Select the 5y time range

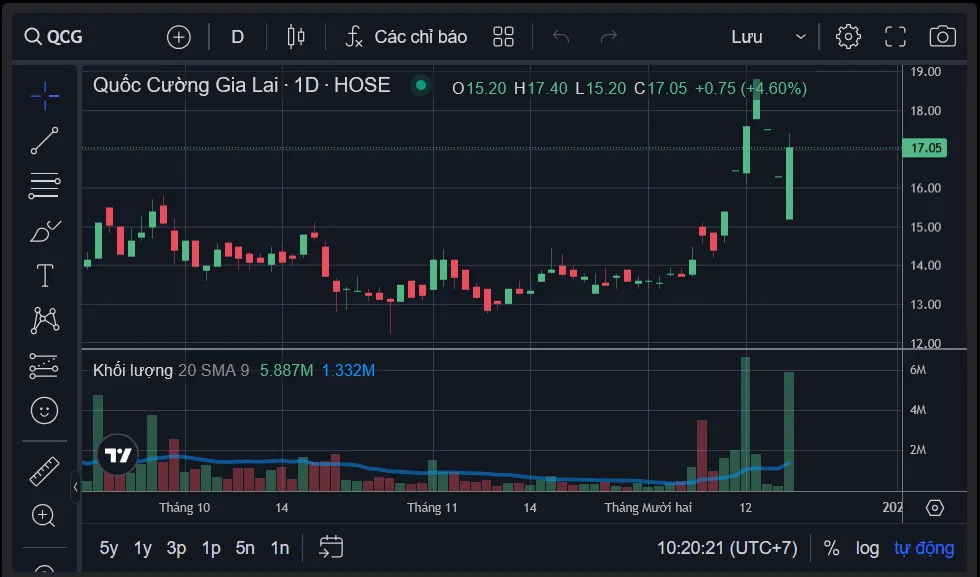109,548
